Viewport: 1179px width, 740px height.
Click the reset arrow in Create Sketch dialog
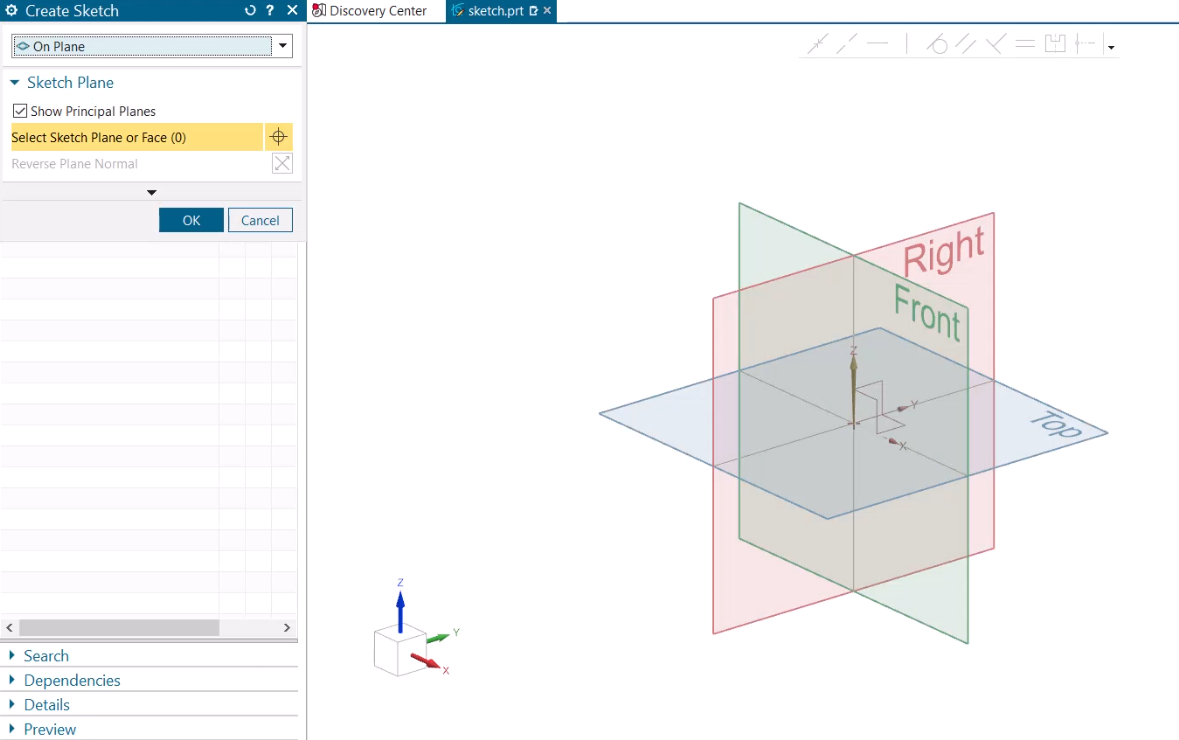249,11
